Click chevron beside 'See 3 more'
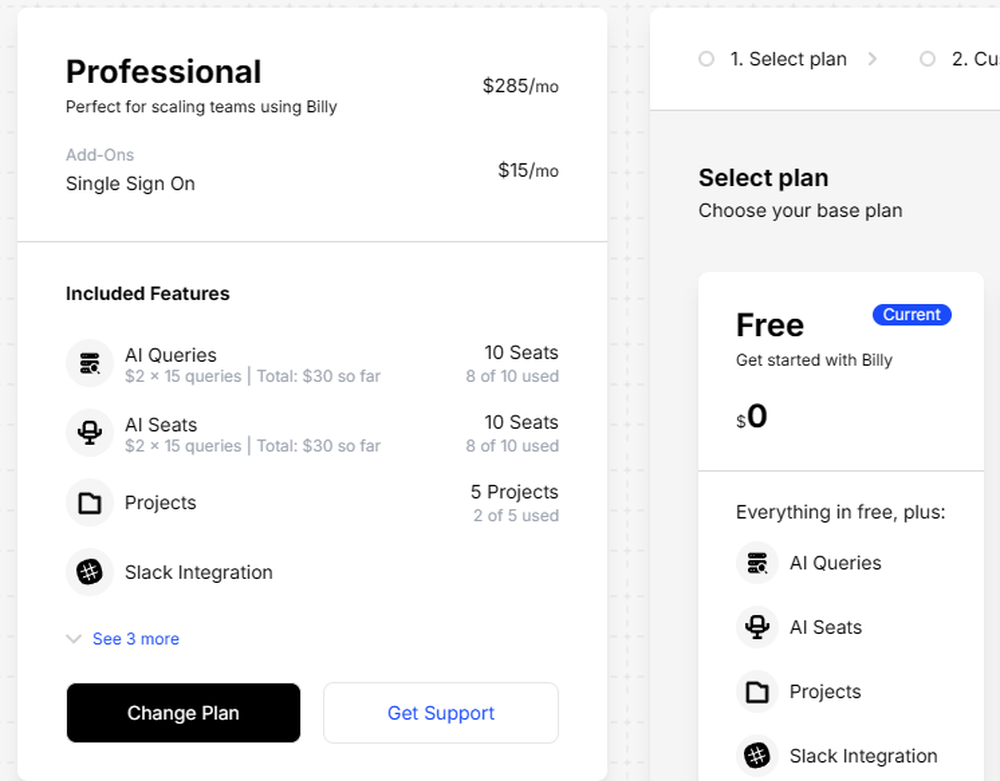 (74, 639)
